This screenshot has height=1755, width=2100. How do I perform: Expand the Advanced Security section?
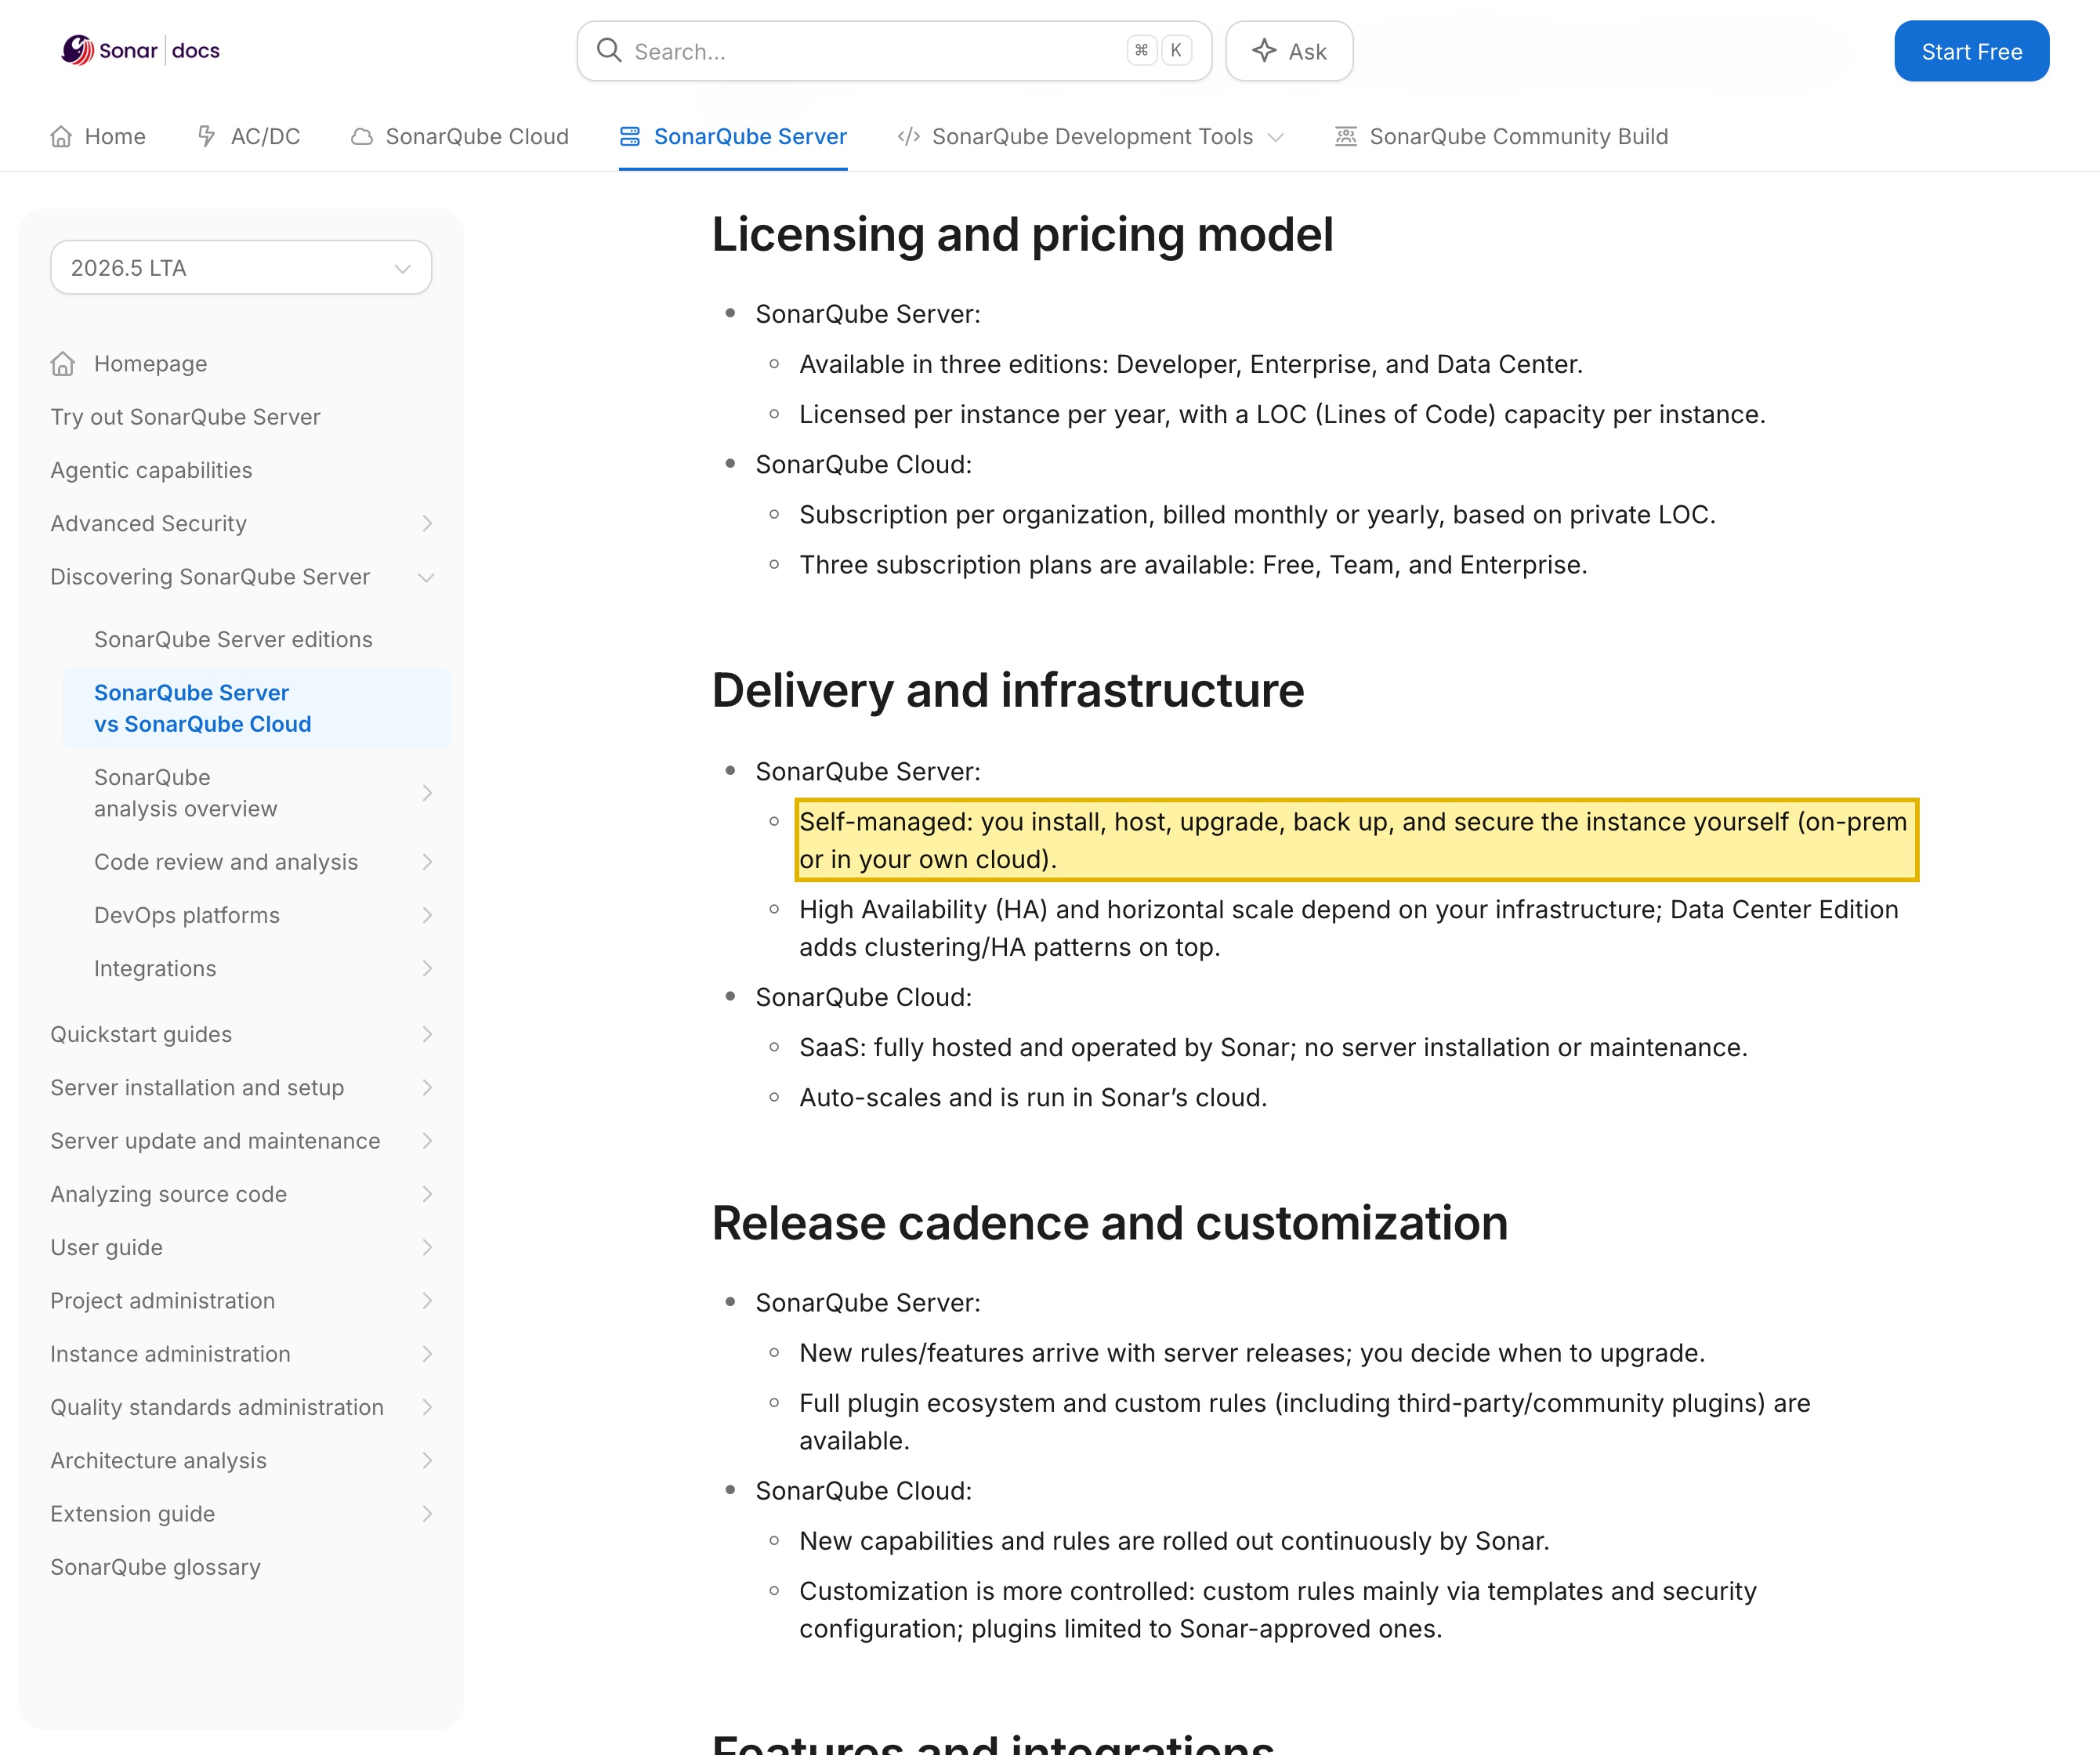[x=427, y=523]
